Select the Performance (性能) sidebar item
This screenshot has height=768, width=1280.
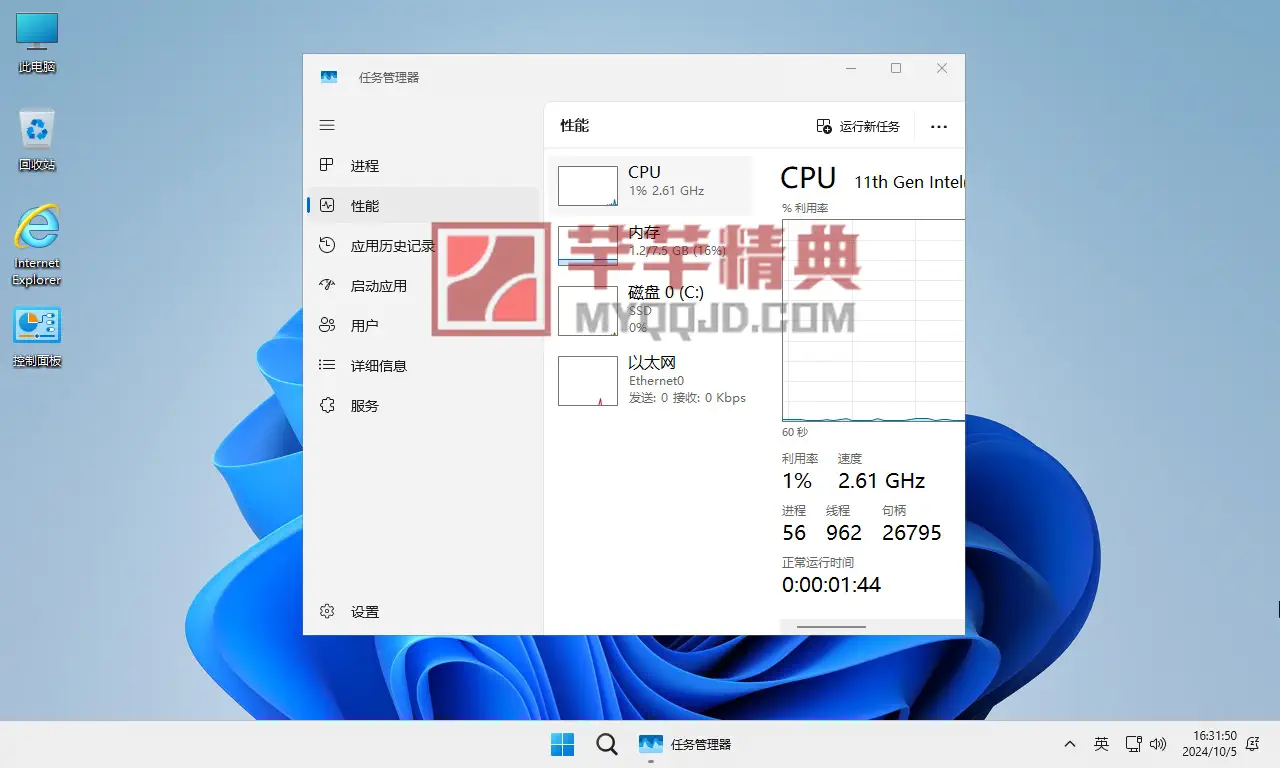pos(364,206)
